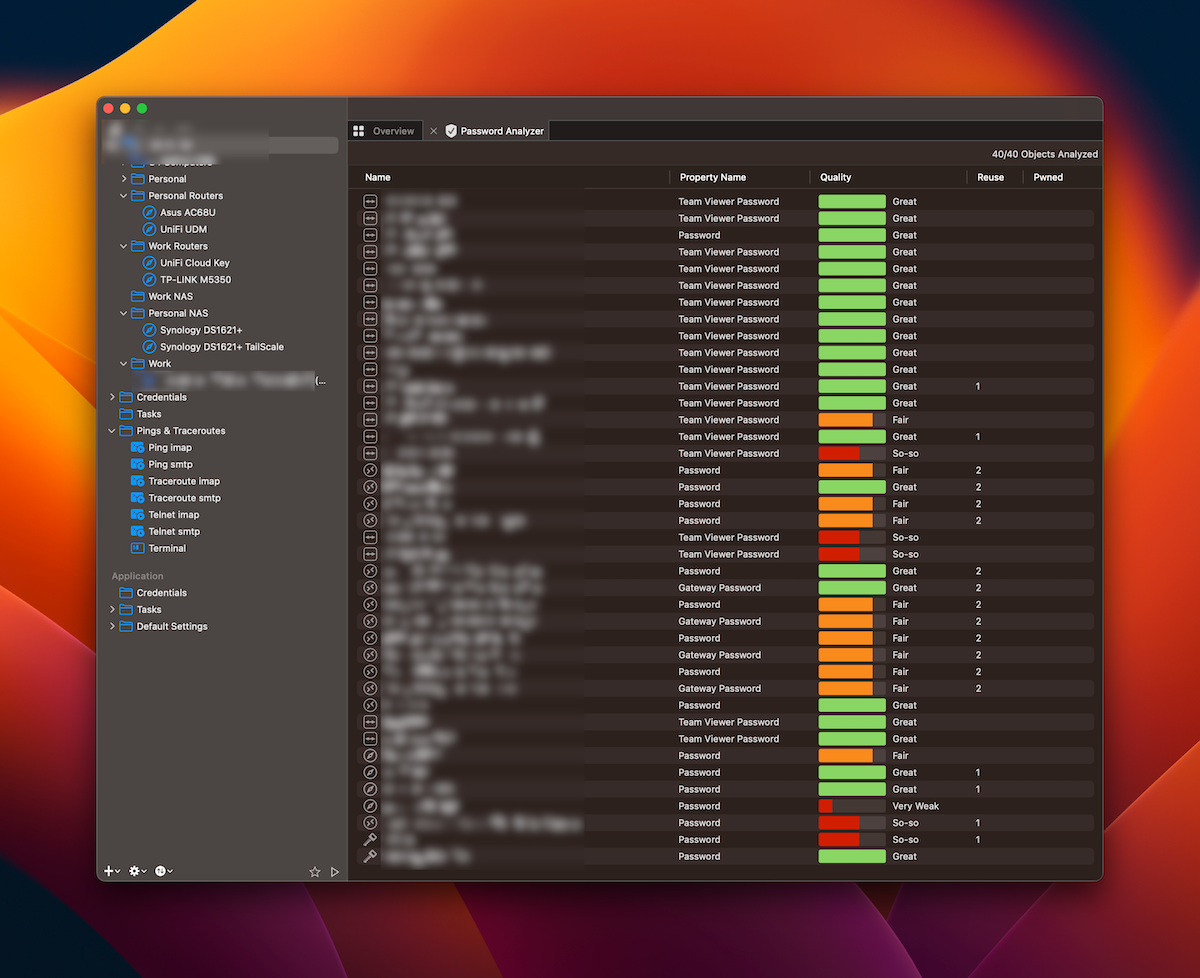Click icon of Synology DS1621+ entry without TailScale
This screenshot has width=1200, height=978.
(150, 330)
